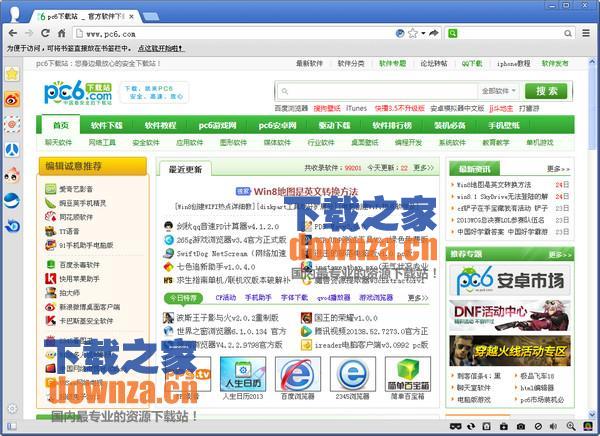Open Renren icon in left sidebar
The image size is (600, 436).
(12, 150)
